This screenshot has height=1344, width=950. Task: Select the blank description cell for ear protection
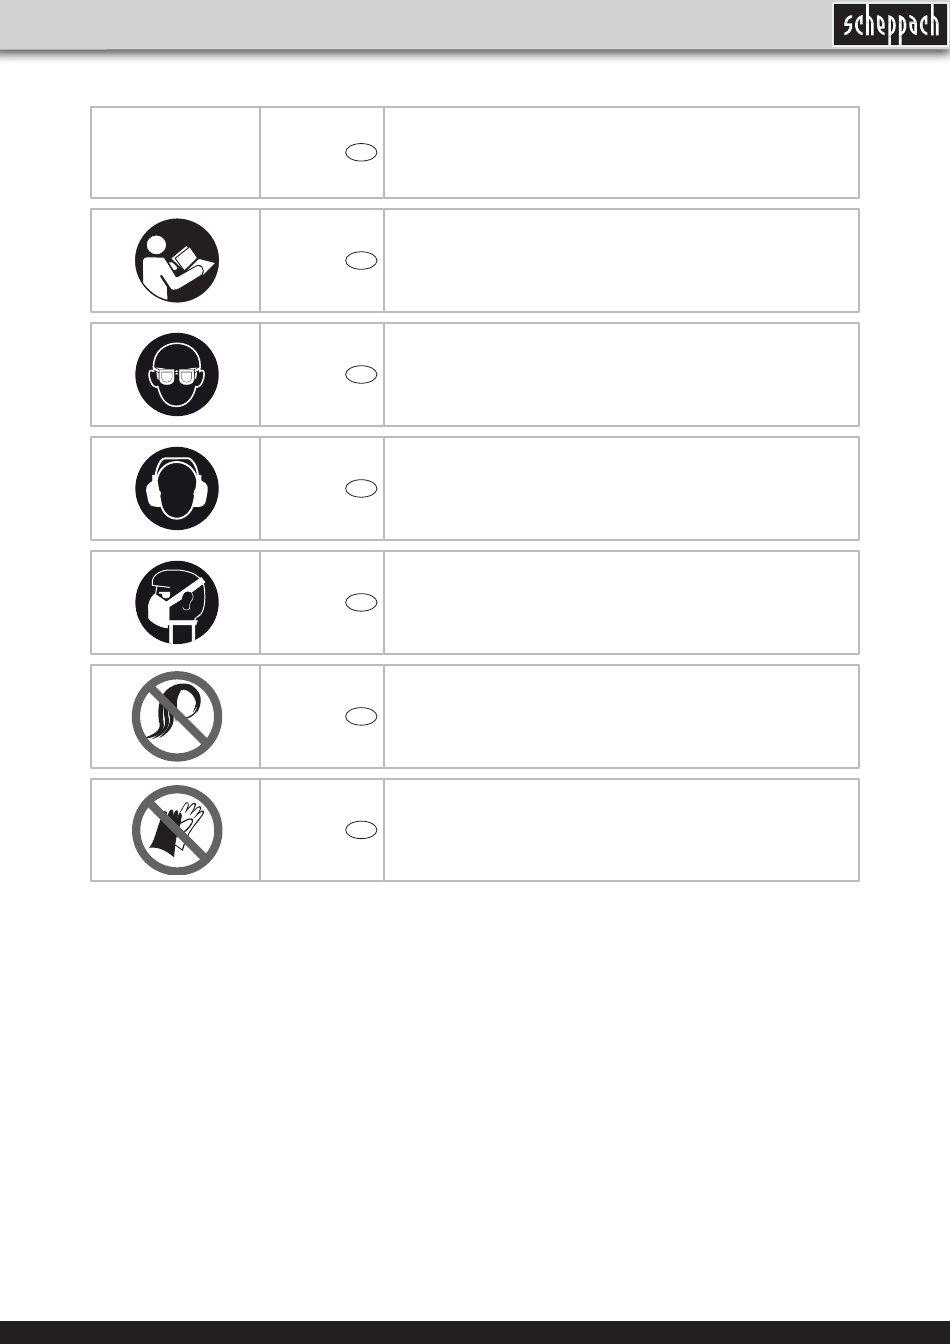[621, 489]
